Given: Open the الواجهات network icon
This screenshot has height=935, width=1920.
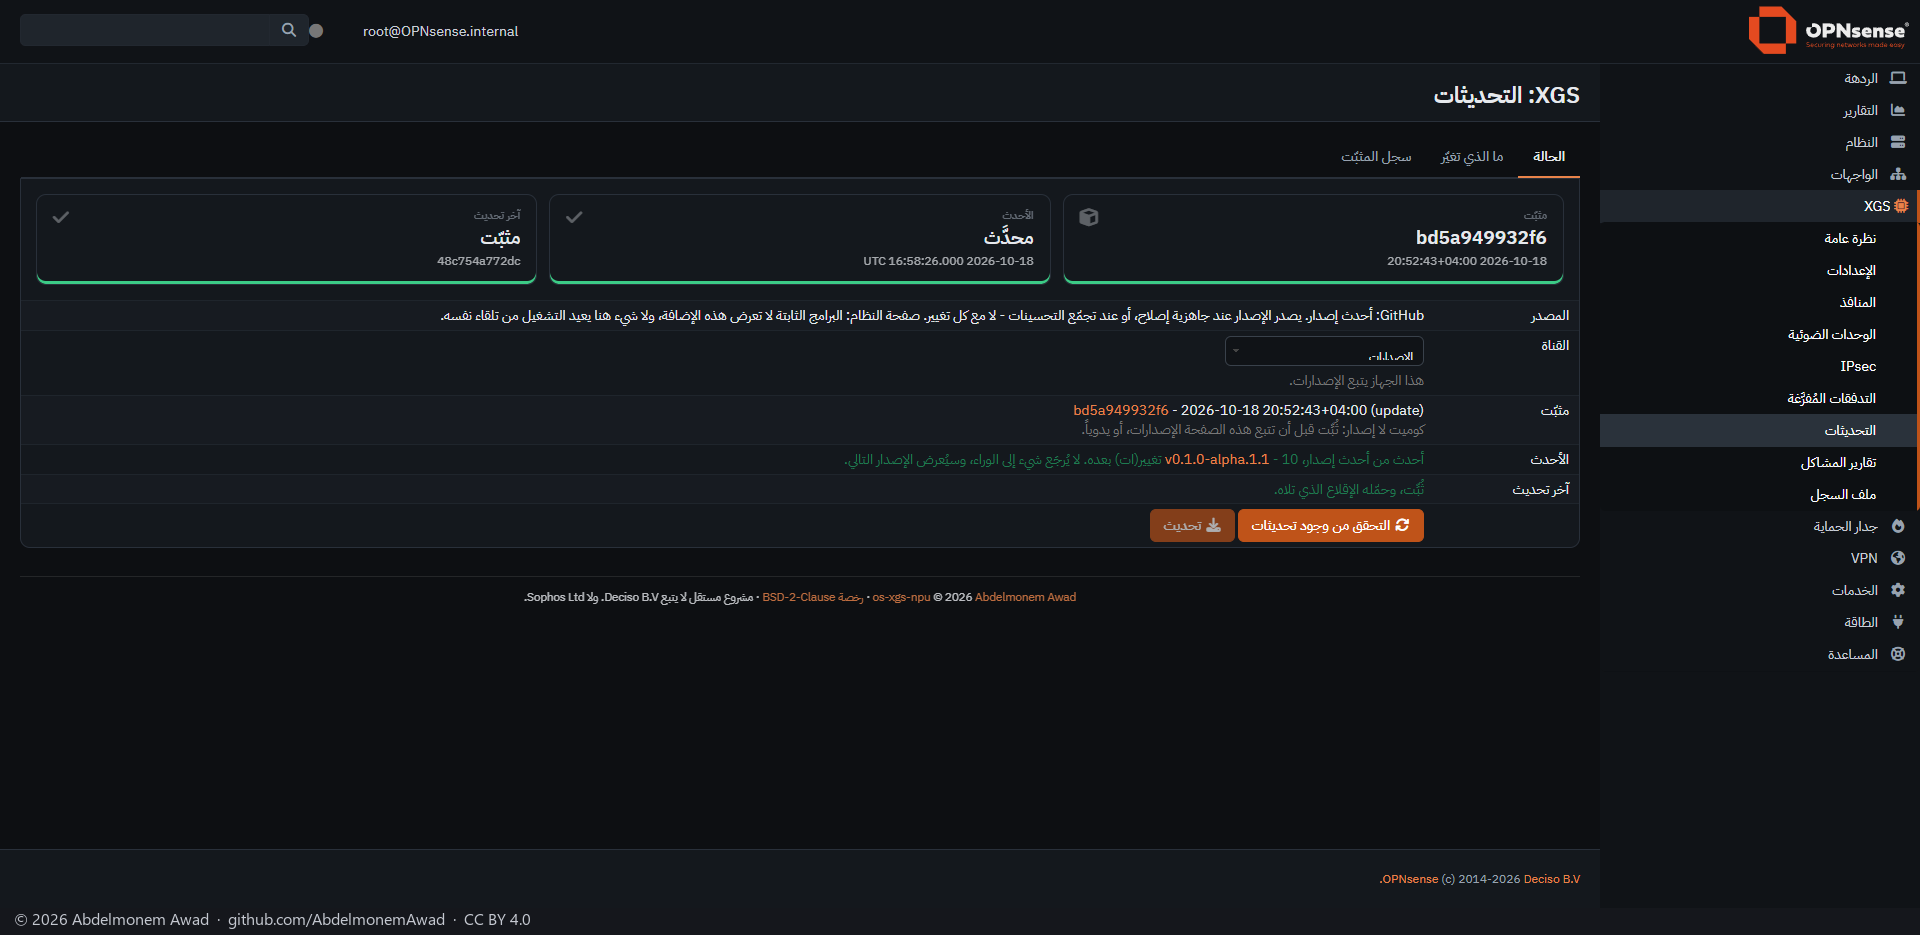Looking at the screenshot, I should 1898,174.
